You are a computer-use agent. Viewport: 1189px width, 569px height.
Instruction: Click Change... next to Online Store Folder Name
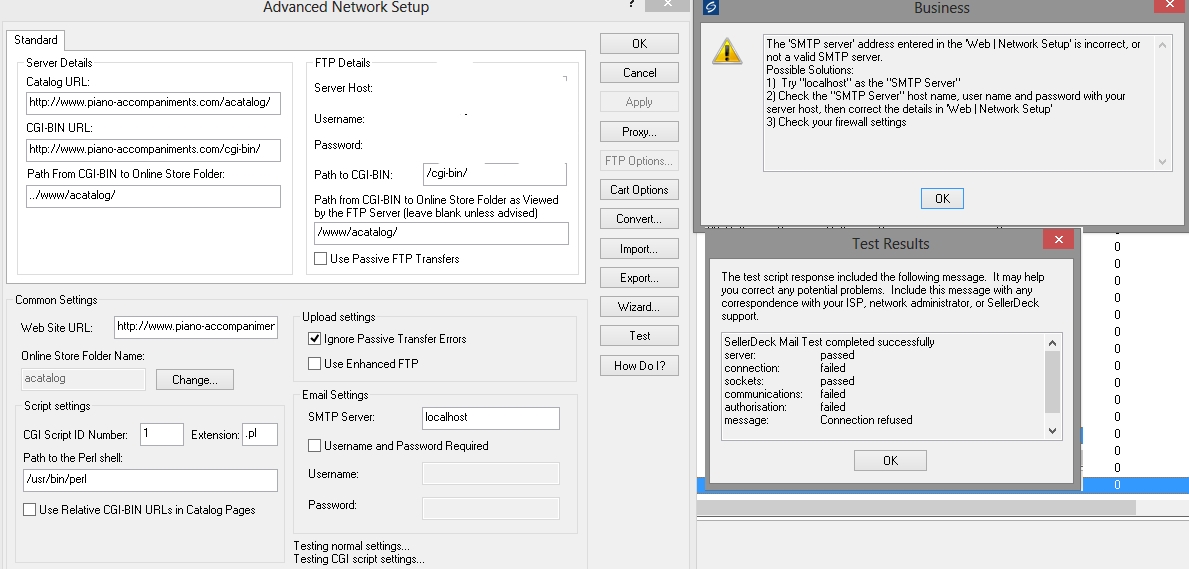[194, 380]
